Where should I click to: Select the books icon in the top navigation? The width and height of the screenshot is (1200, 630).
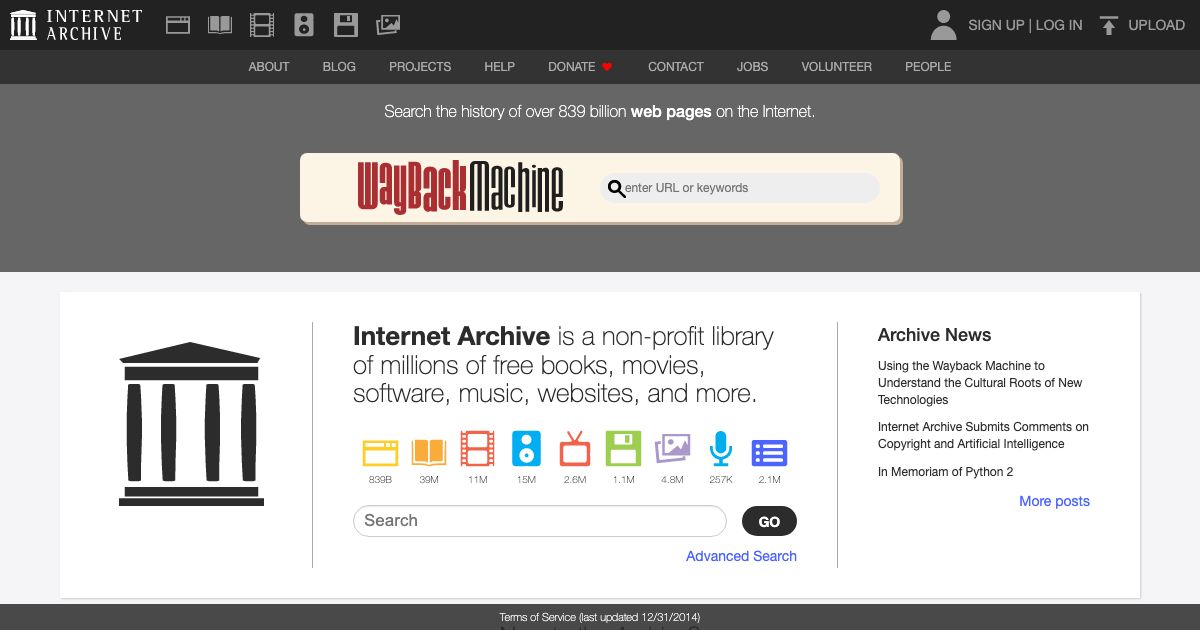coord(219,24)
